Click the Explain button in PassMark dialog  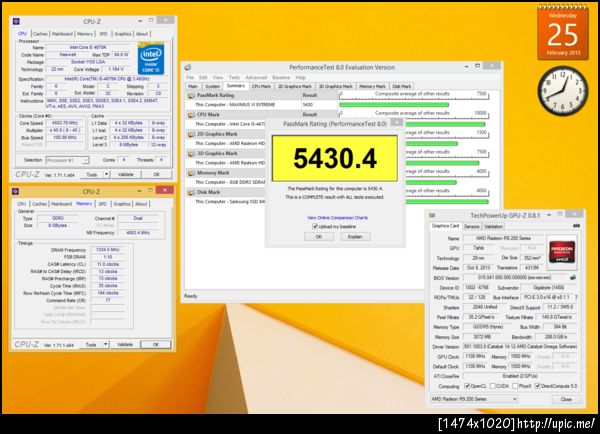(x=355, y=237)
